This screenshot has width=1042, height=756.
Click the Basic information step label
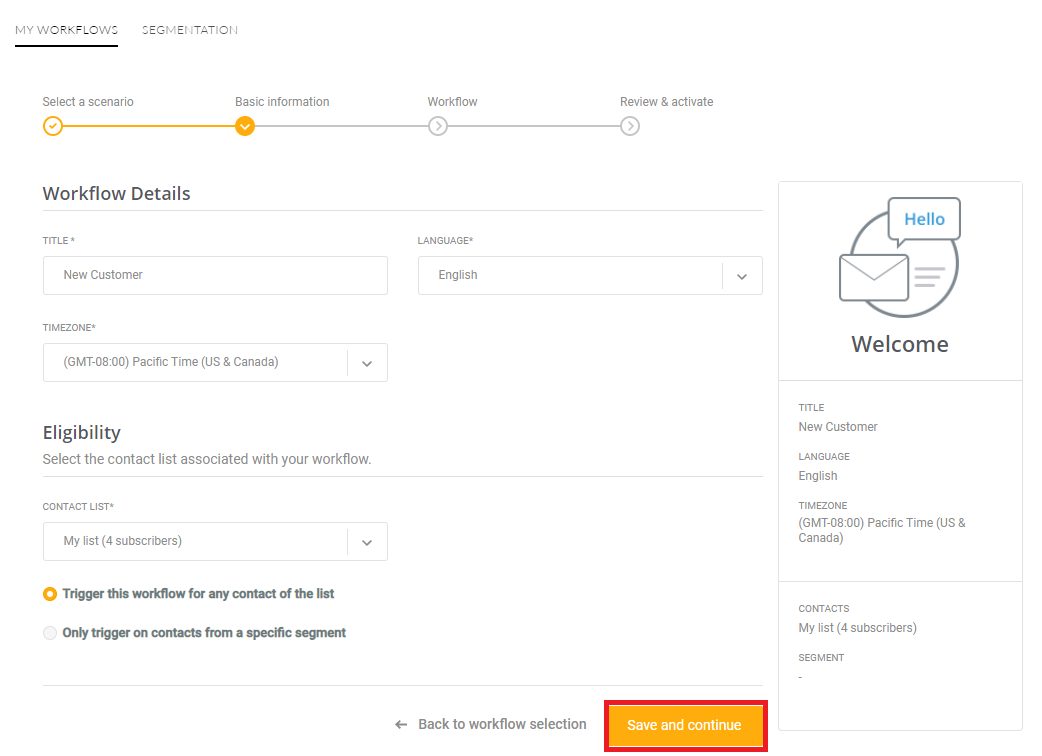282,102
